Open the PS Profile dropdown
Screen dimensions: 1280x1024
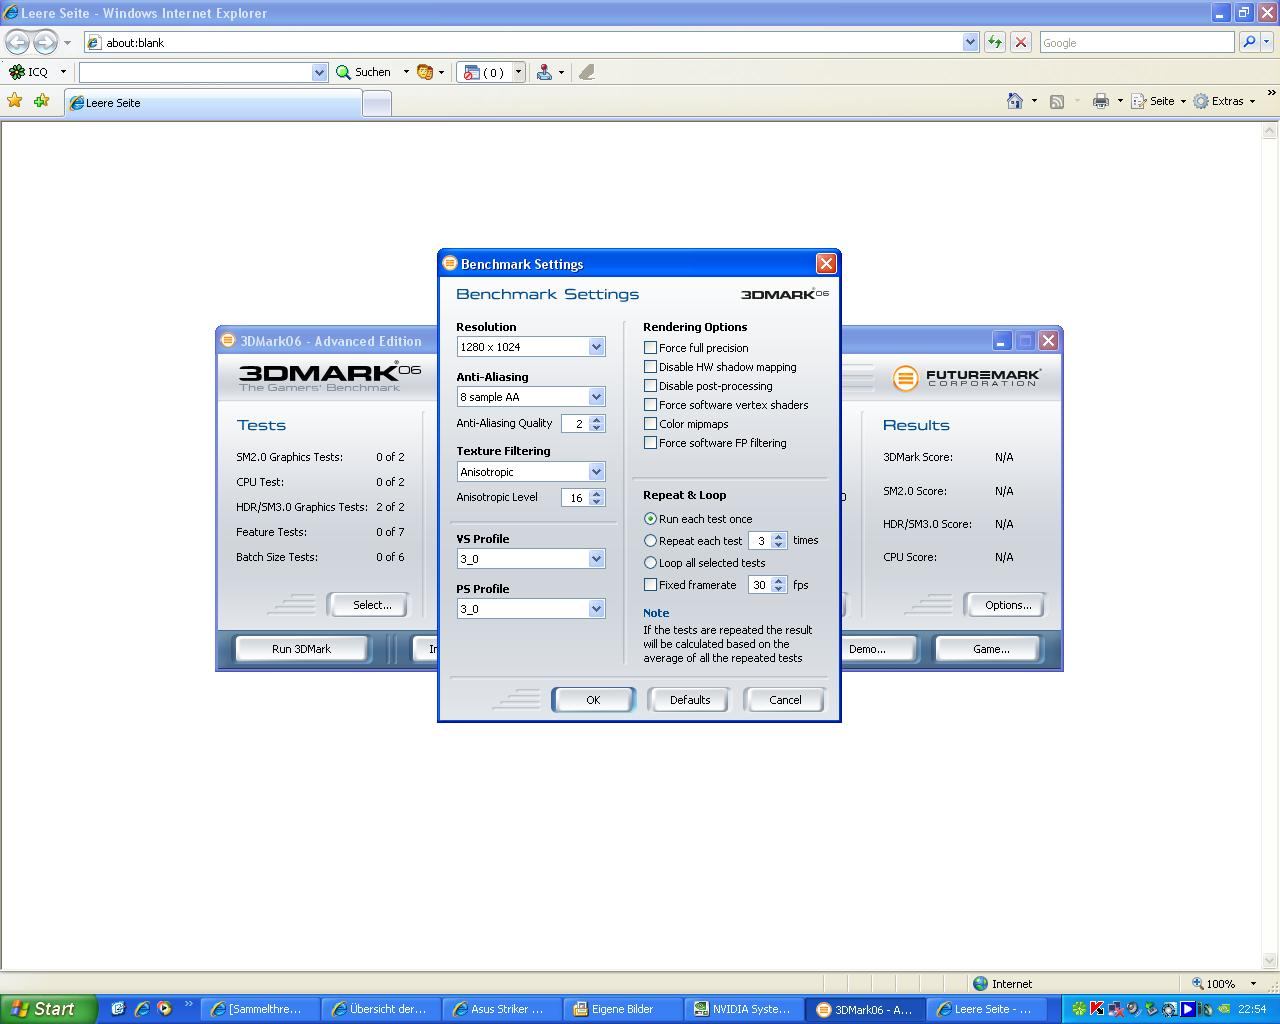pos(596,608)
